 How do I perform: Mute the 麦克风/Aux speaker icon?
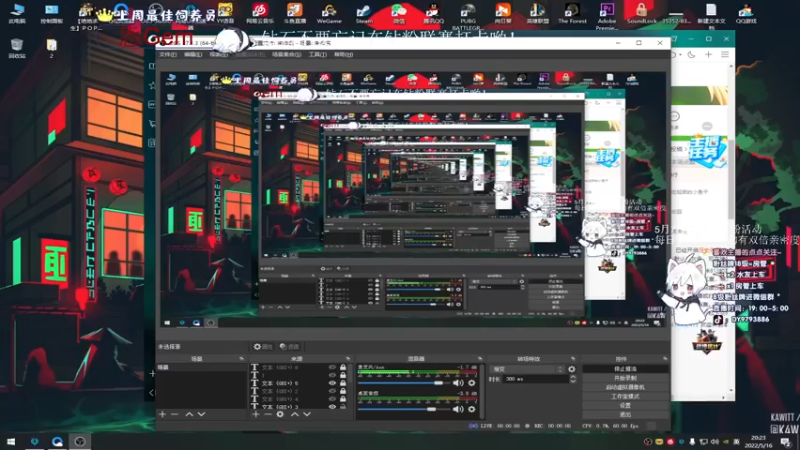pos(458,383)
